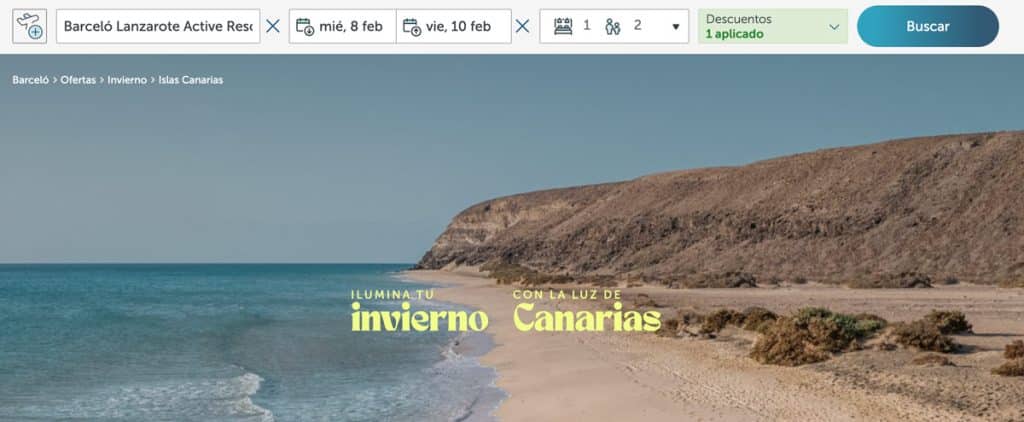
Task: Edit the Barceló Lanzarote Active Resort field
Action: tap(158, 26)
